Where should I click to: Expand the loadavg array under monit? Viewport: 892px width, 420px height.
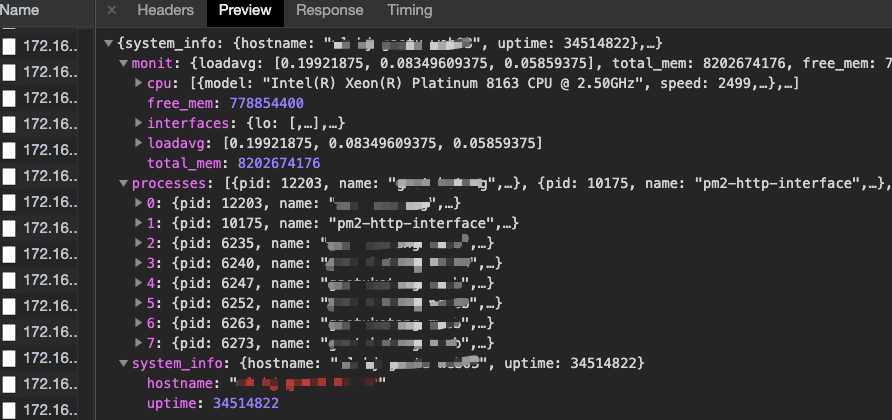tap(138, 143)
